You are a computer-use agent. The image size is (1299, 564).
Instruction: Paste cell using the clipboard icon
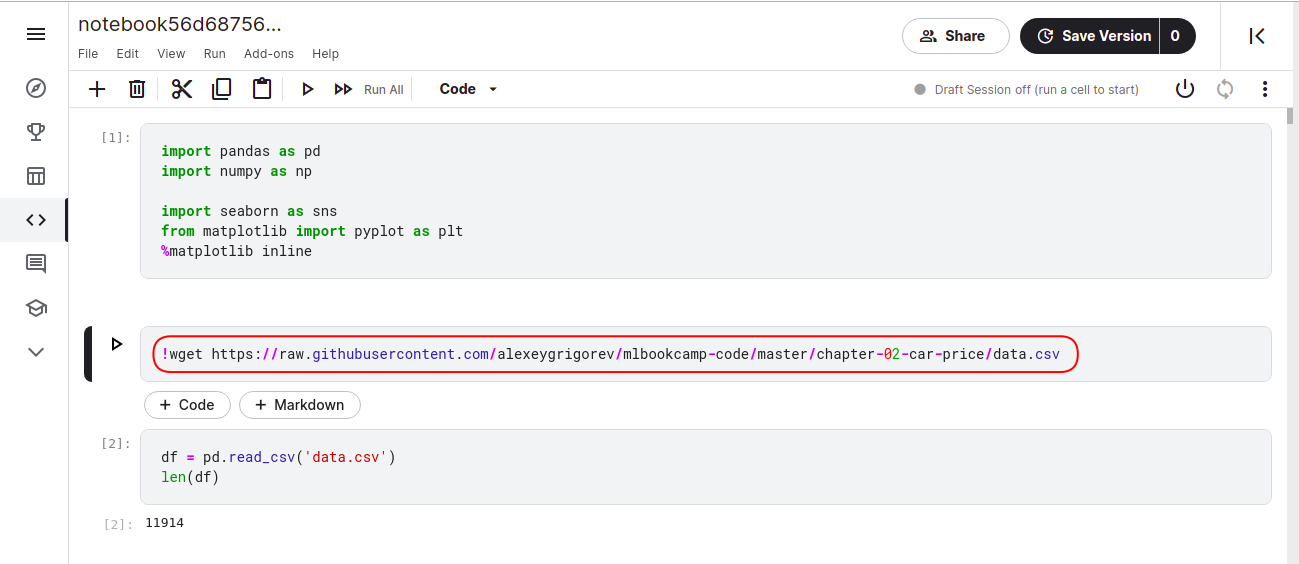pyautogui.click(x=262, y=89)
